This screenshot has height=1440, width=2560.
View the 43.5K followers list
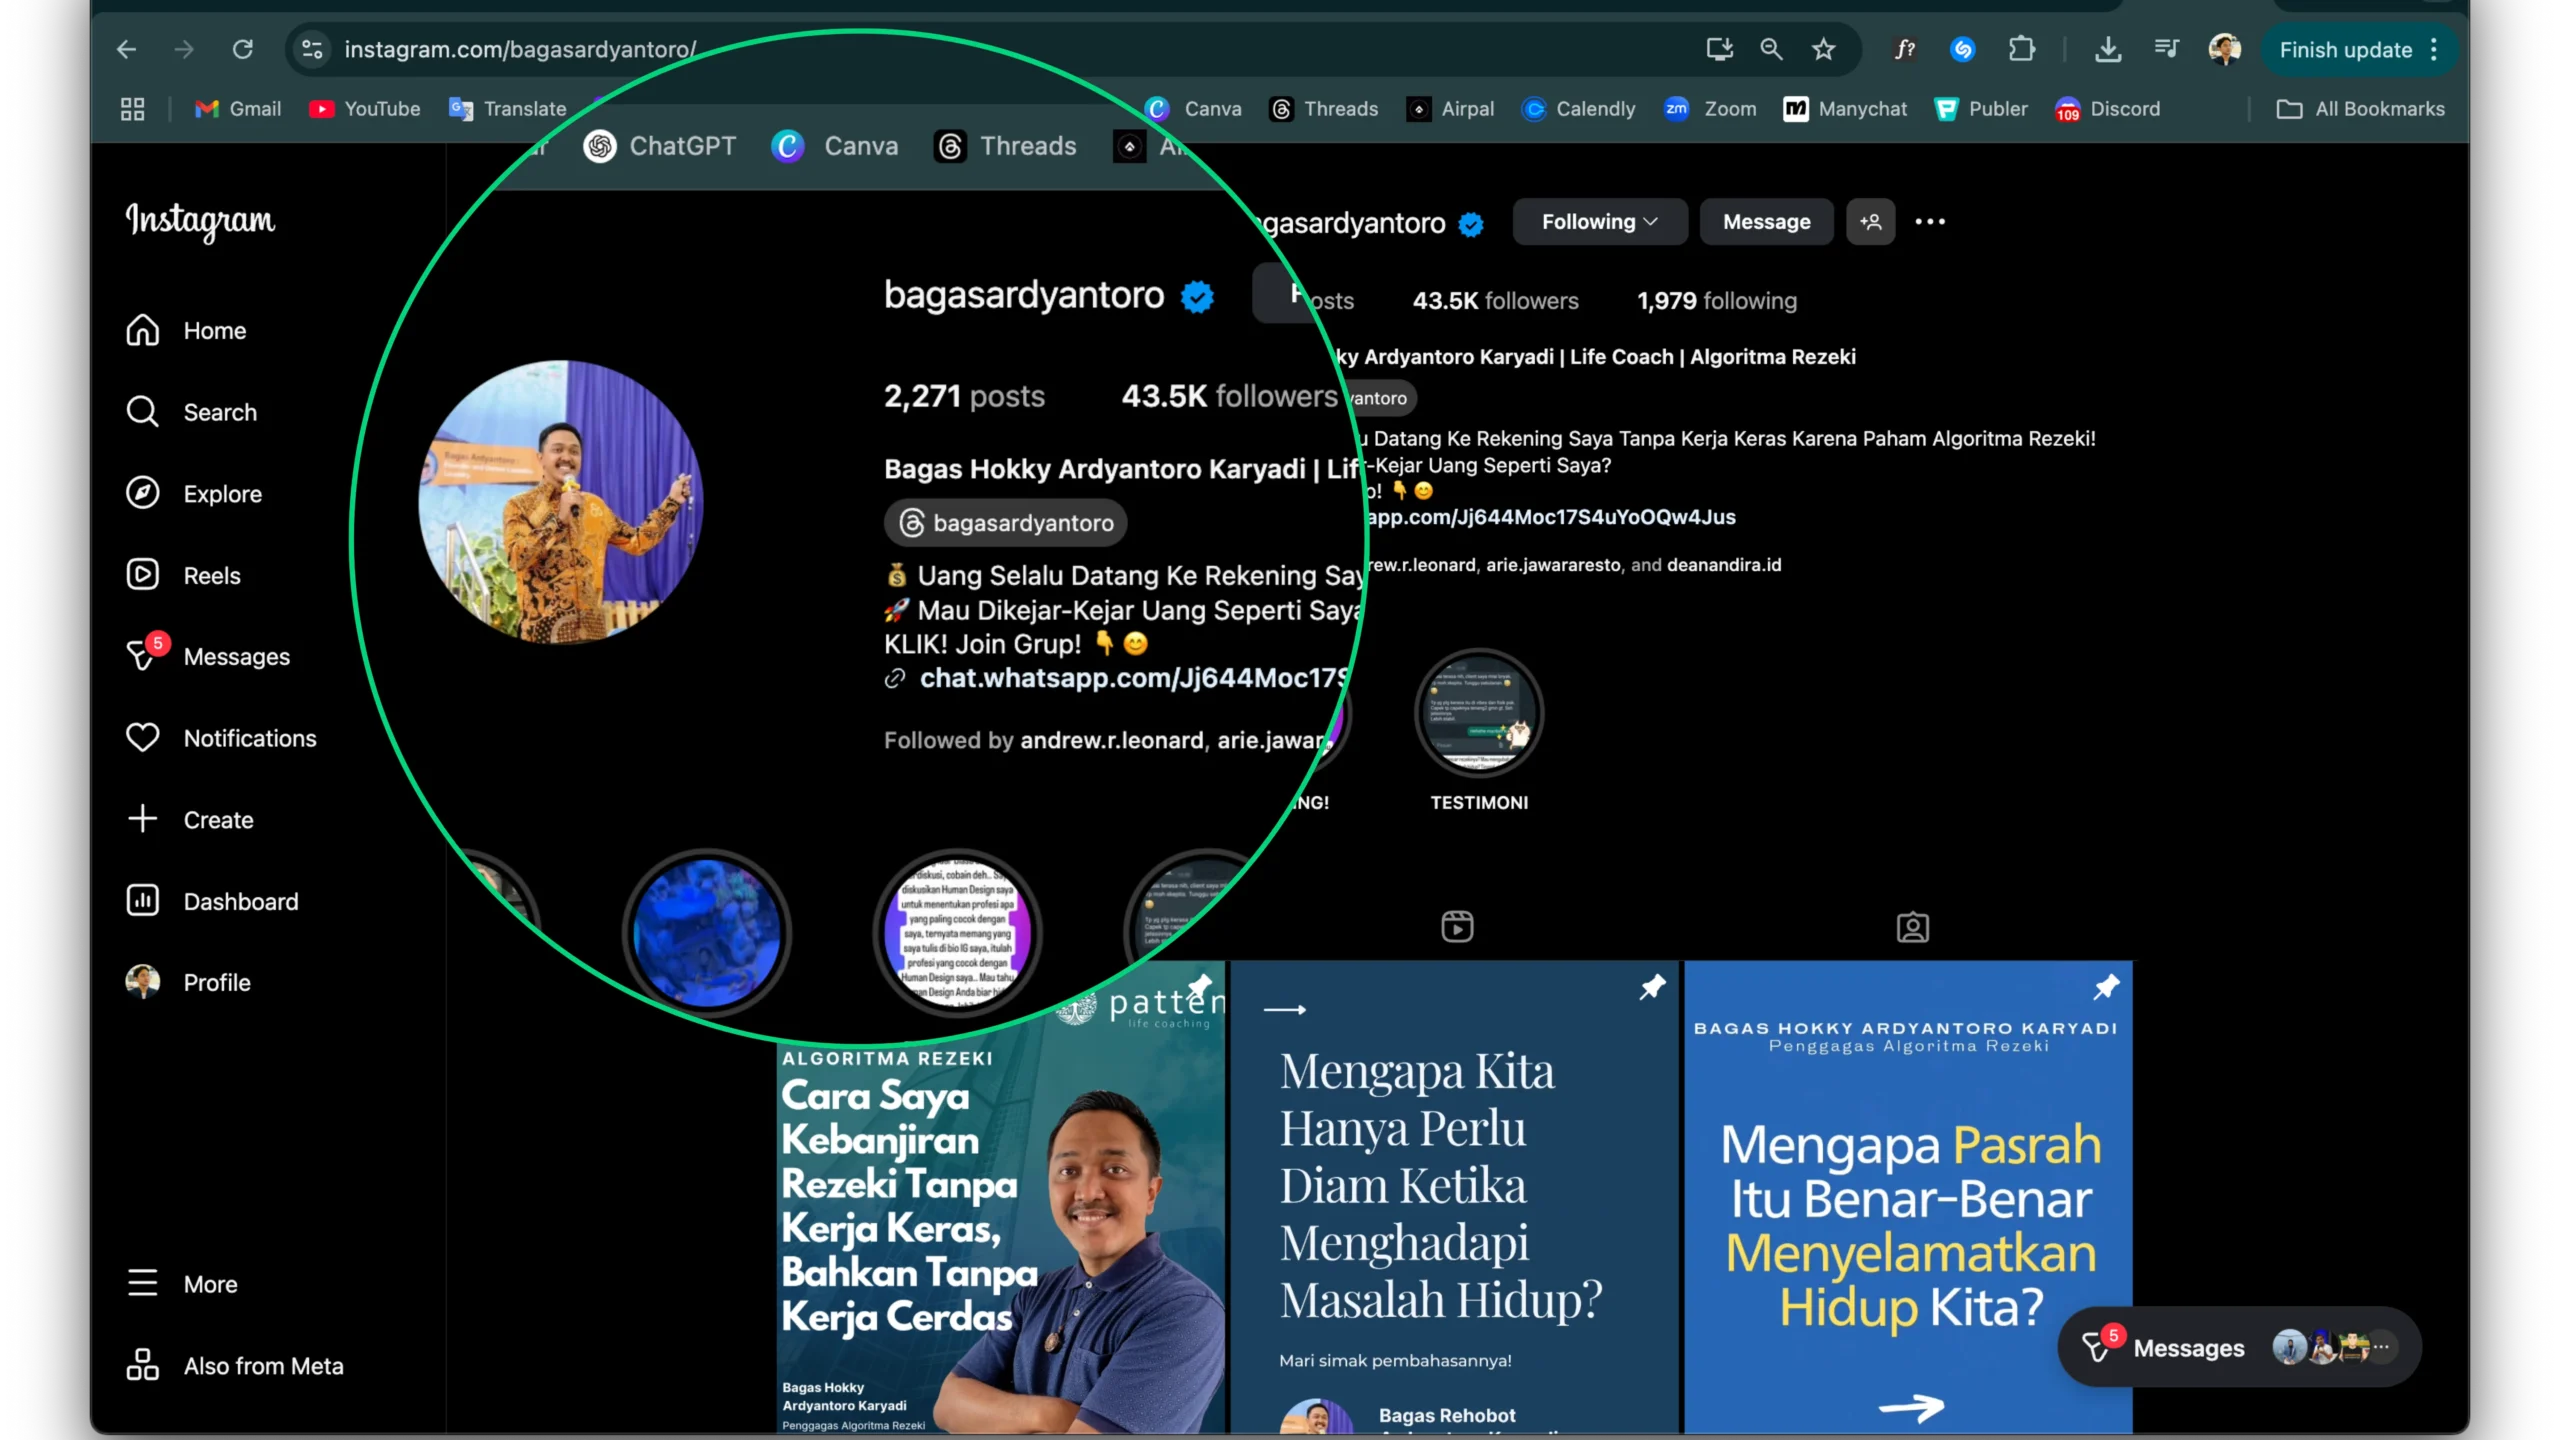[x=1495, y=301]
